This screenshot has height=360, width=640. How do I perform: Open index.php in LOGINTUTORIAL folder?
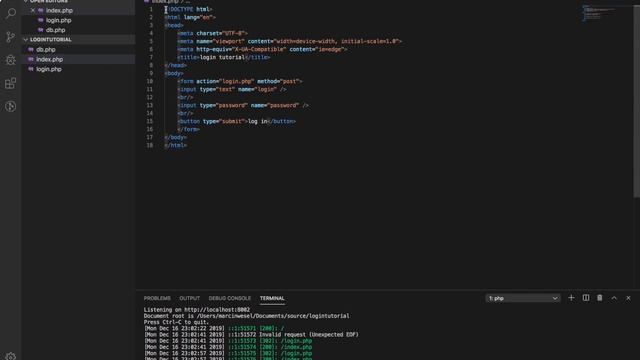[49, 59]
